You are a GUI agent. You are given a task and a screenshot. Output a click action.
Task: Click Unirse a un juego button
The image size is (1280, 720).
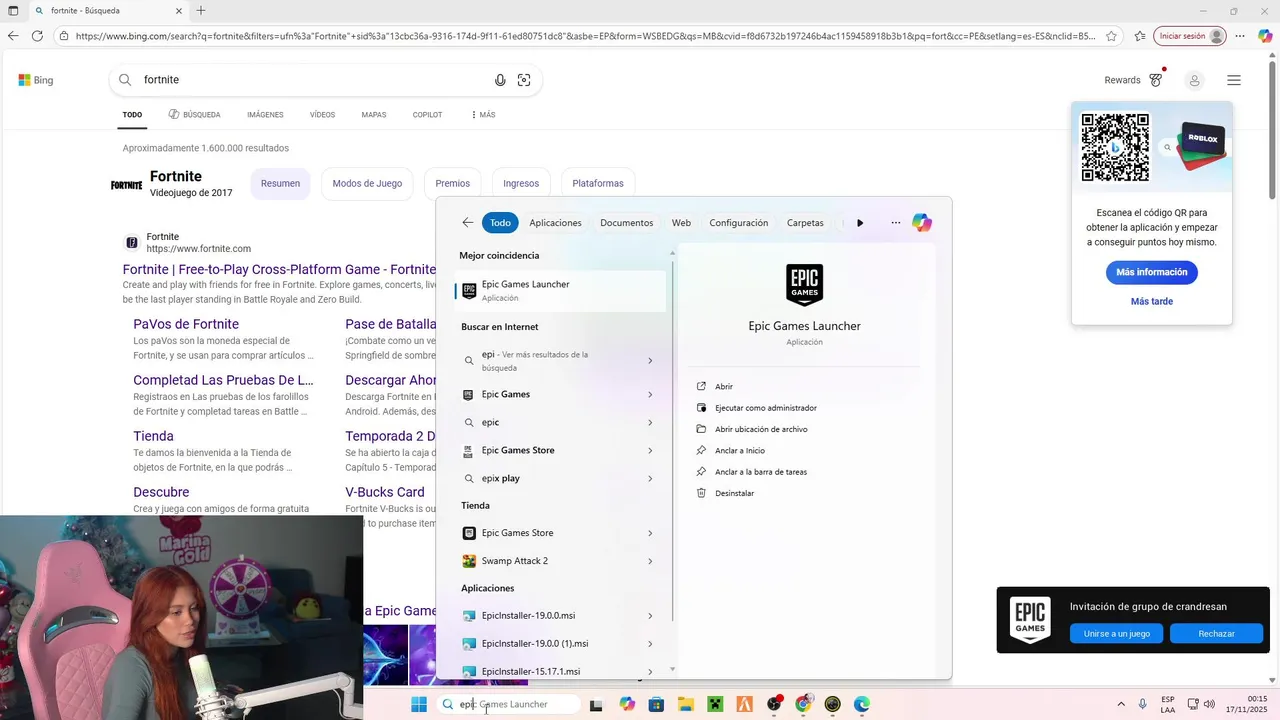1117,634
